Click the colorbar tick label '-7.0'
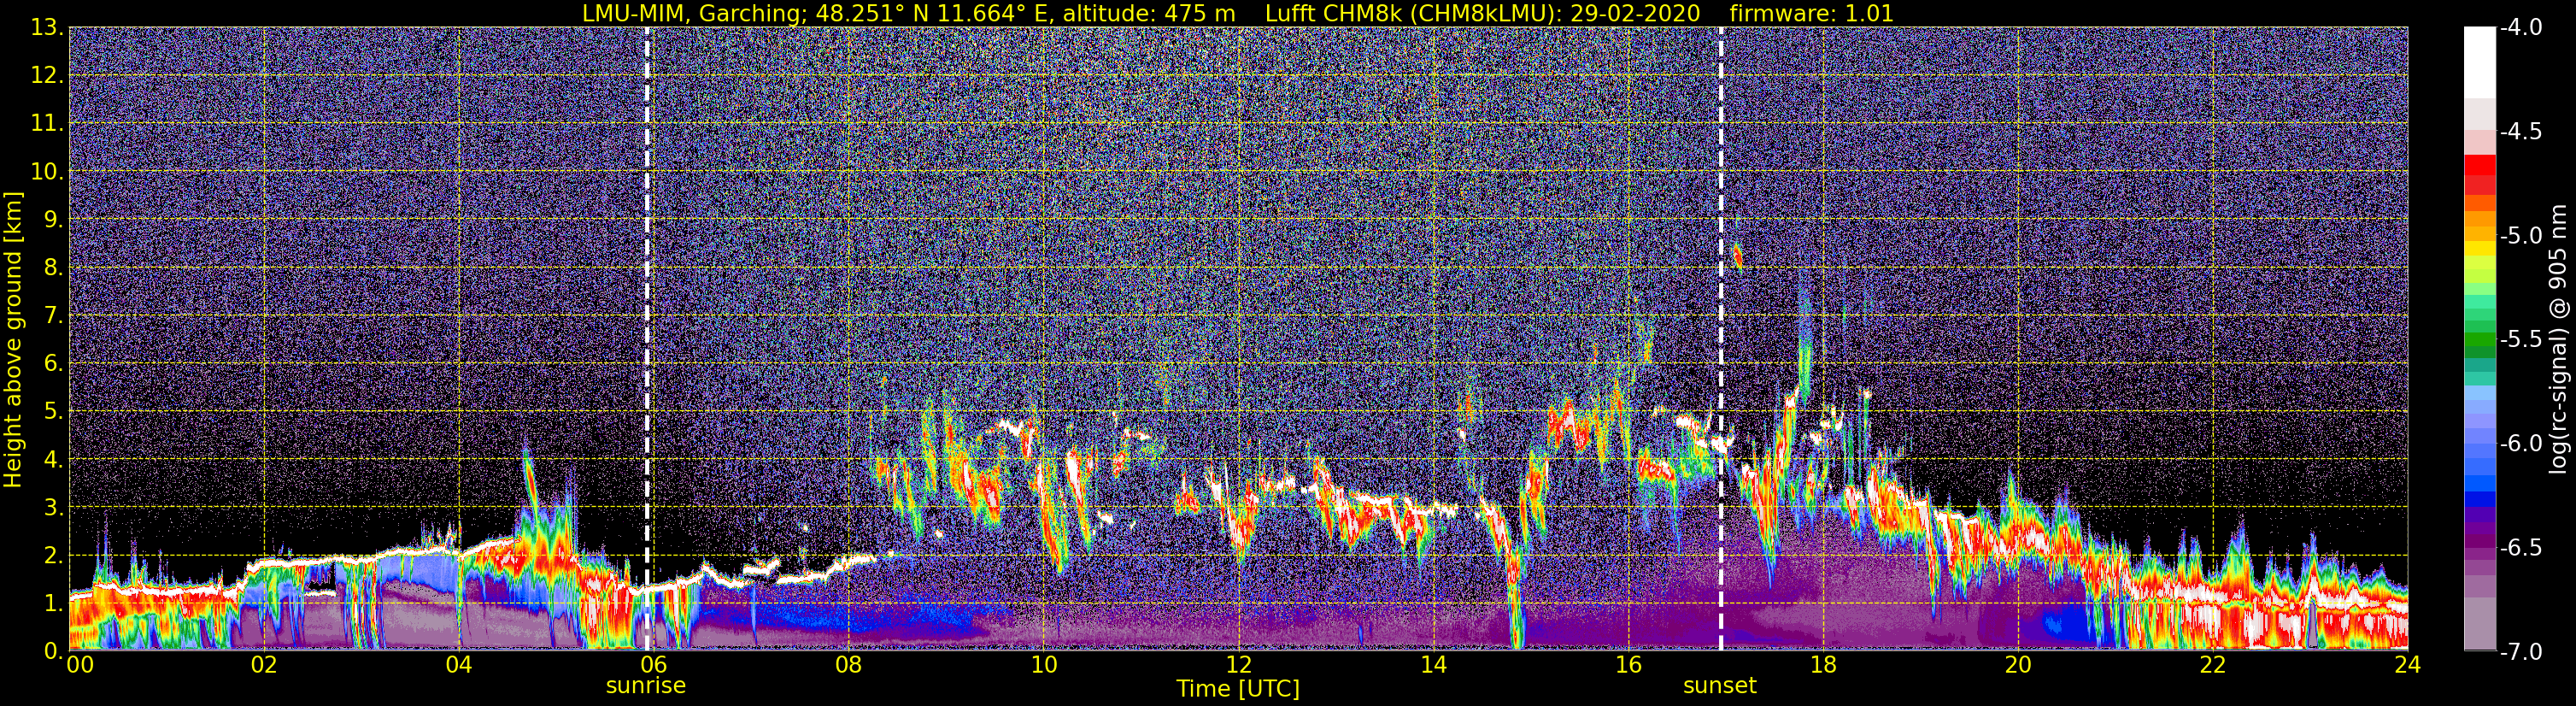The image size is (2576, 706). click(2521, 652)
